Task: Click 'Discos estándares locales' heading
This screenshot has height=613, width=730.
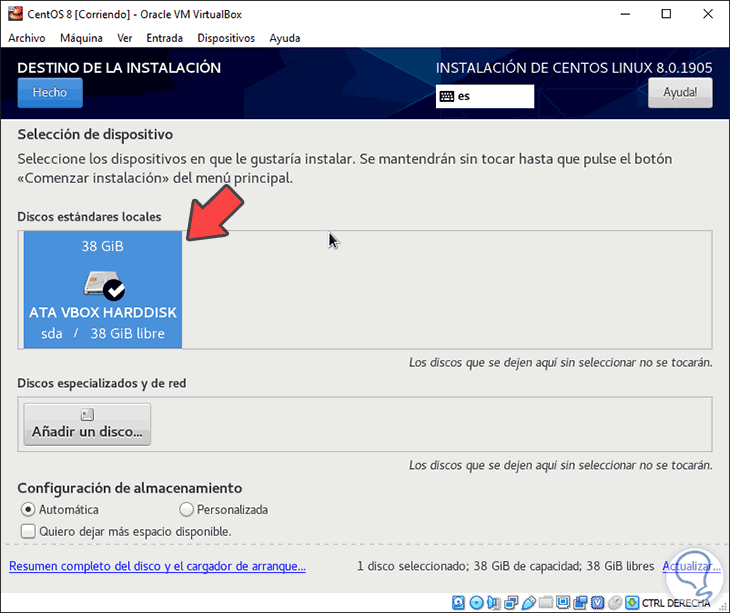Action: coord(89,216)
